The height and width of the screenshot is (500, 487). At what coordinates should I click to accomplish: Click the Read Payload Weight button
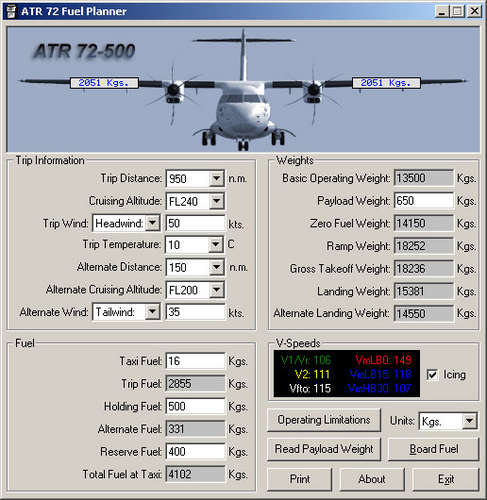(324, 449)
